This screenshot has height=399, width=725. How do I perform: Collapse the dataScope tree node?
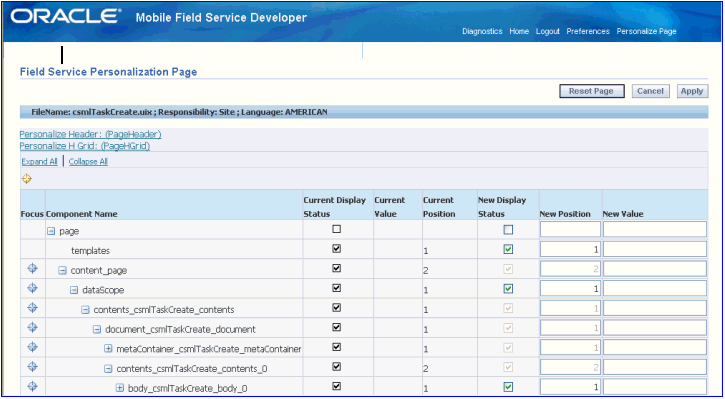click(74, 290)
